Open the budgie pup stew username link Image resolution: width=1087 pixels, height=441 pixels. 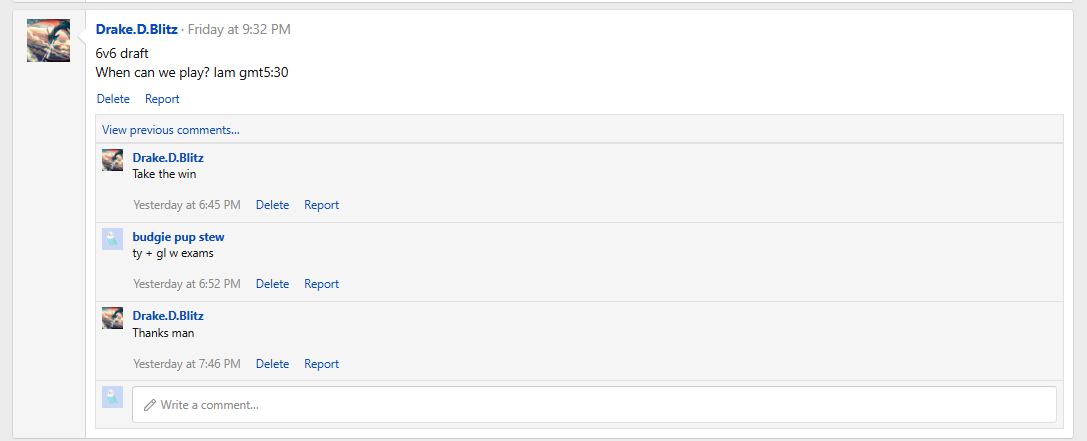pyautogui.click(x=178, y=237)
